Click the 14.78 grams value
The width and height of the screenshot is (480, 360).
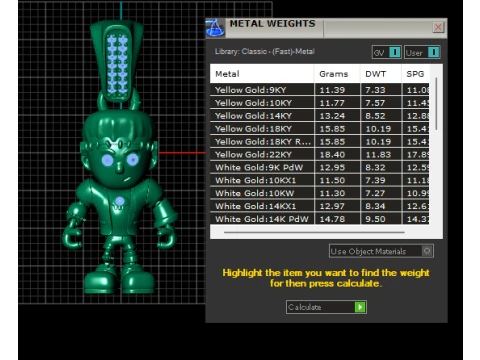pos(332,219)
